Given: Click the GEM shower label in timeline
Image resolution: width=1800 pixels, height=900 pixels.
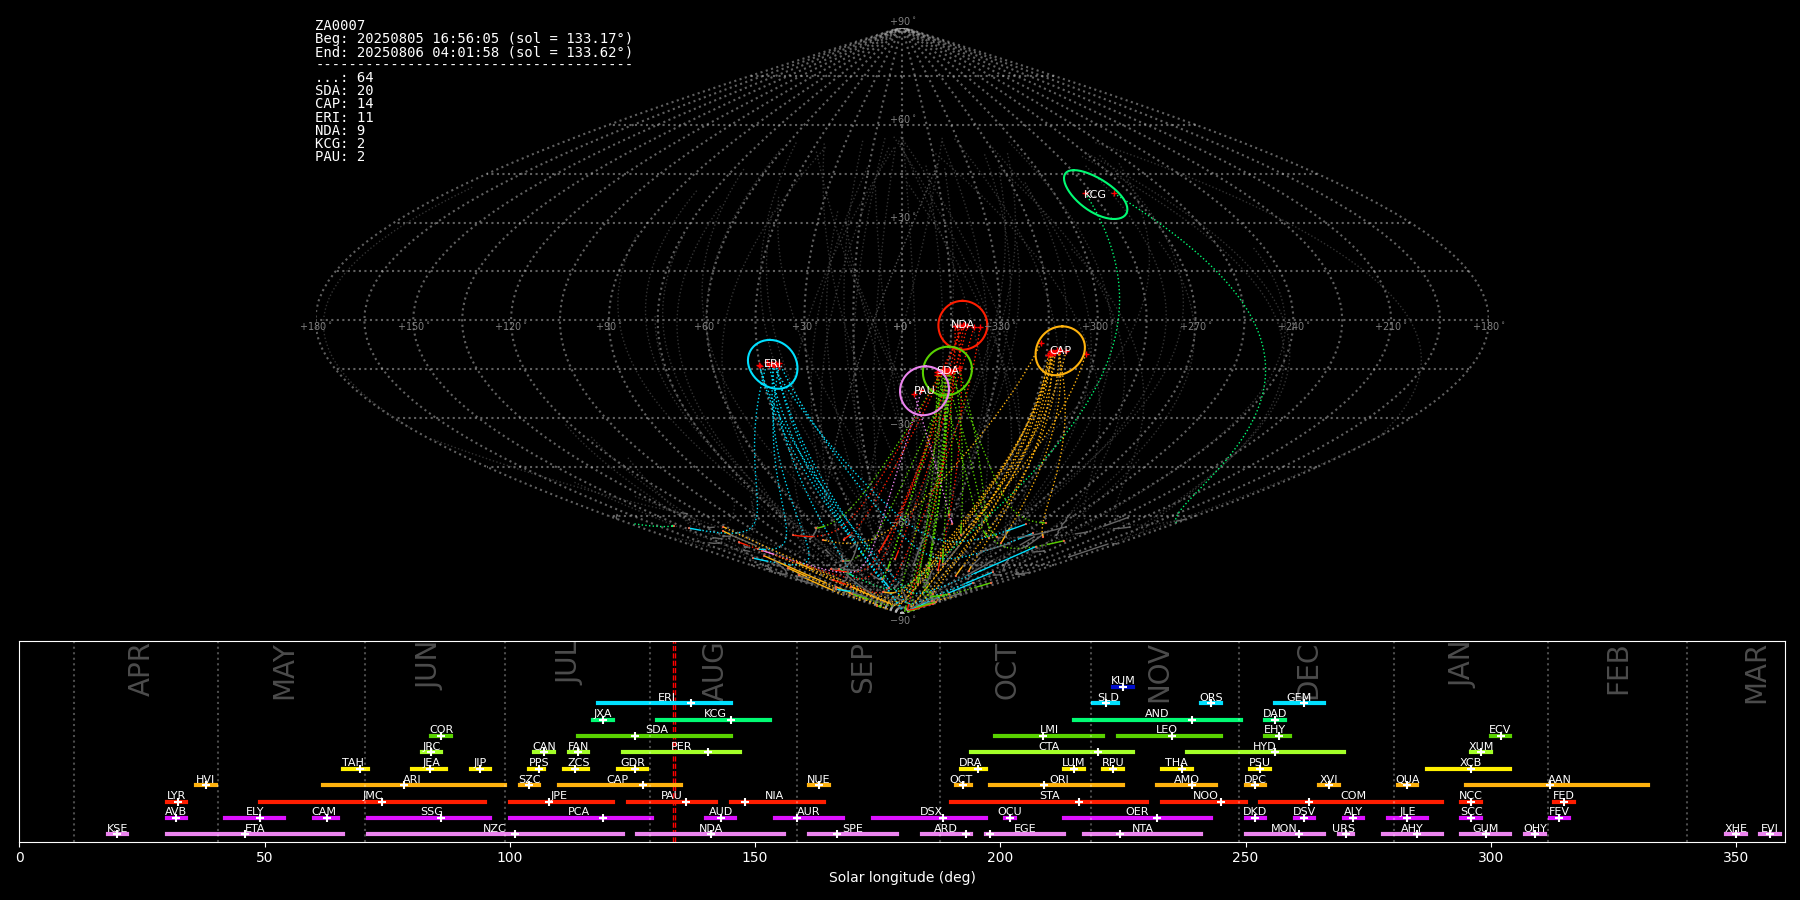Looking at the screenshot, I should click(x=1299, y=698).
